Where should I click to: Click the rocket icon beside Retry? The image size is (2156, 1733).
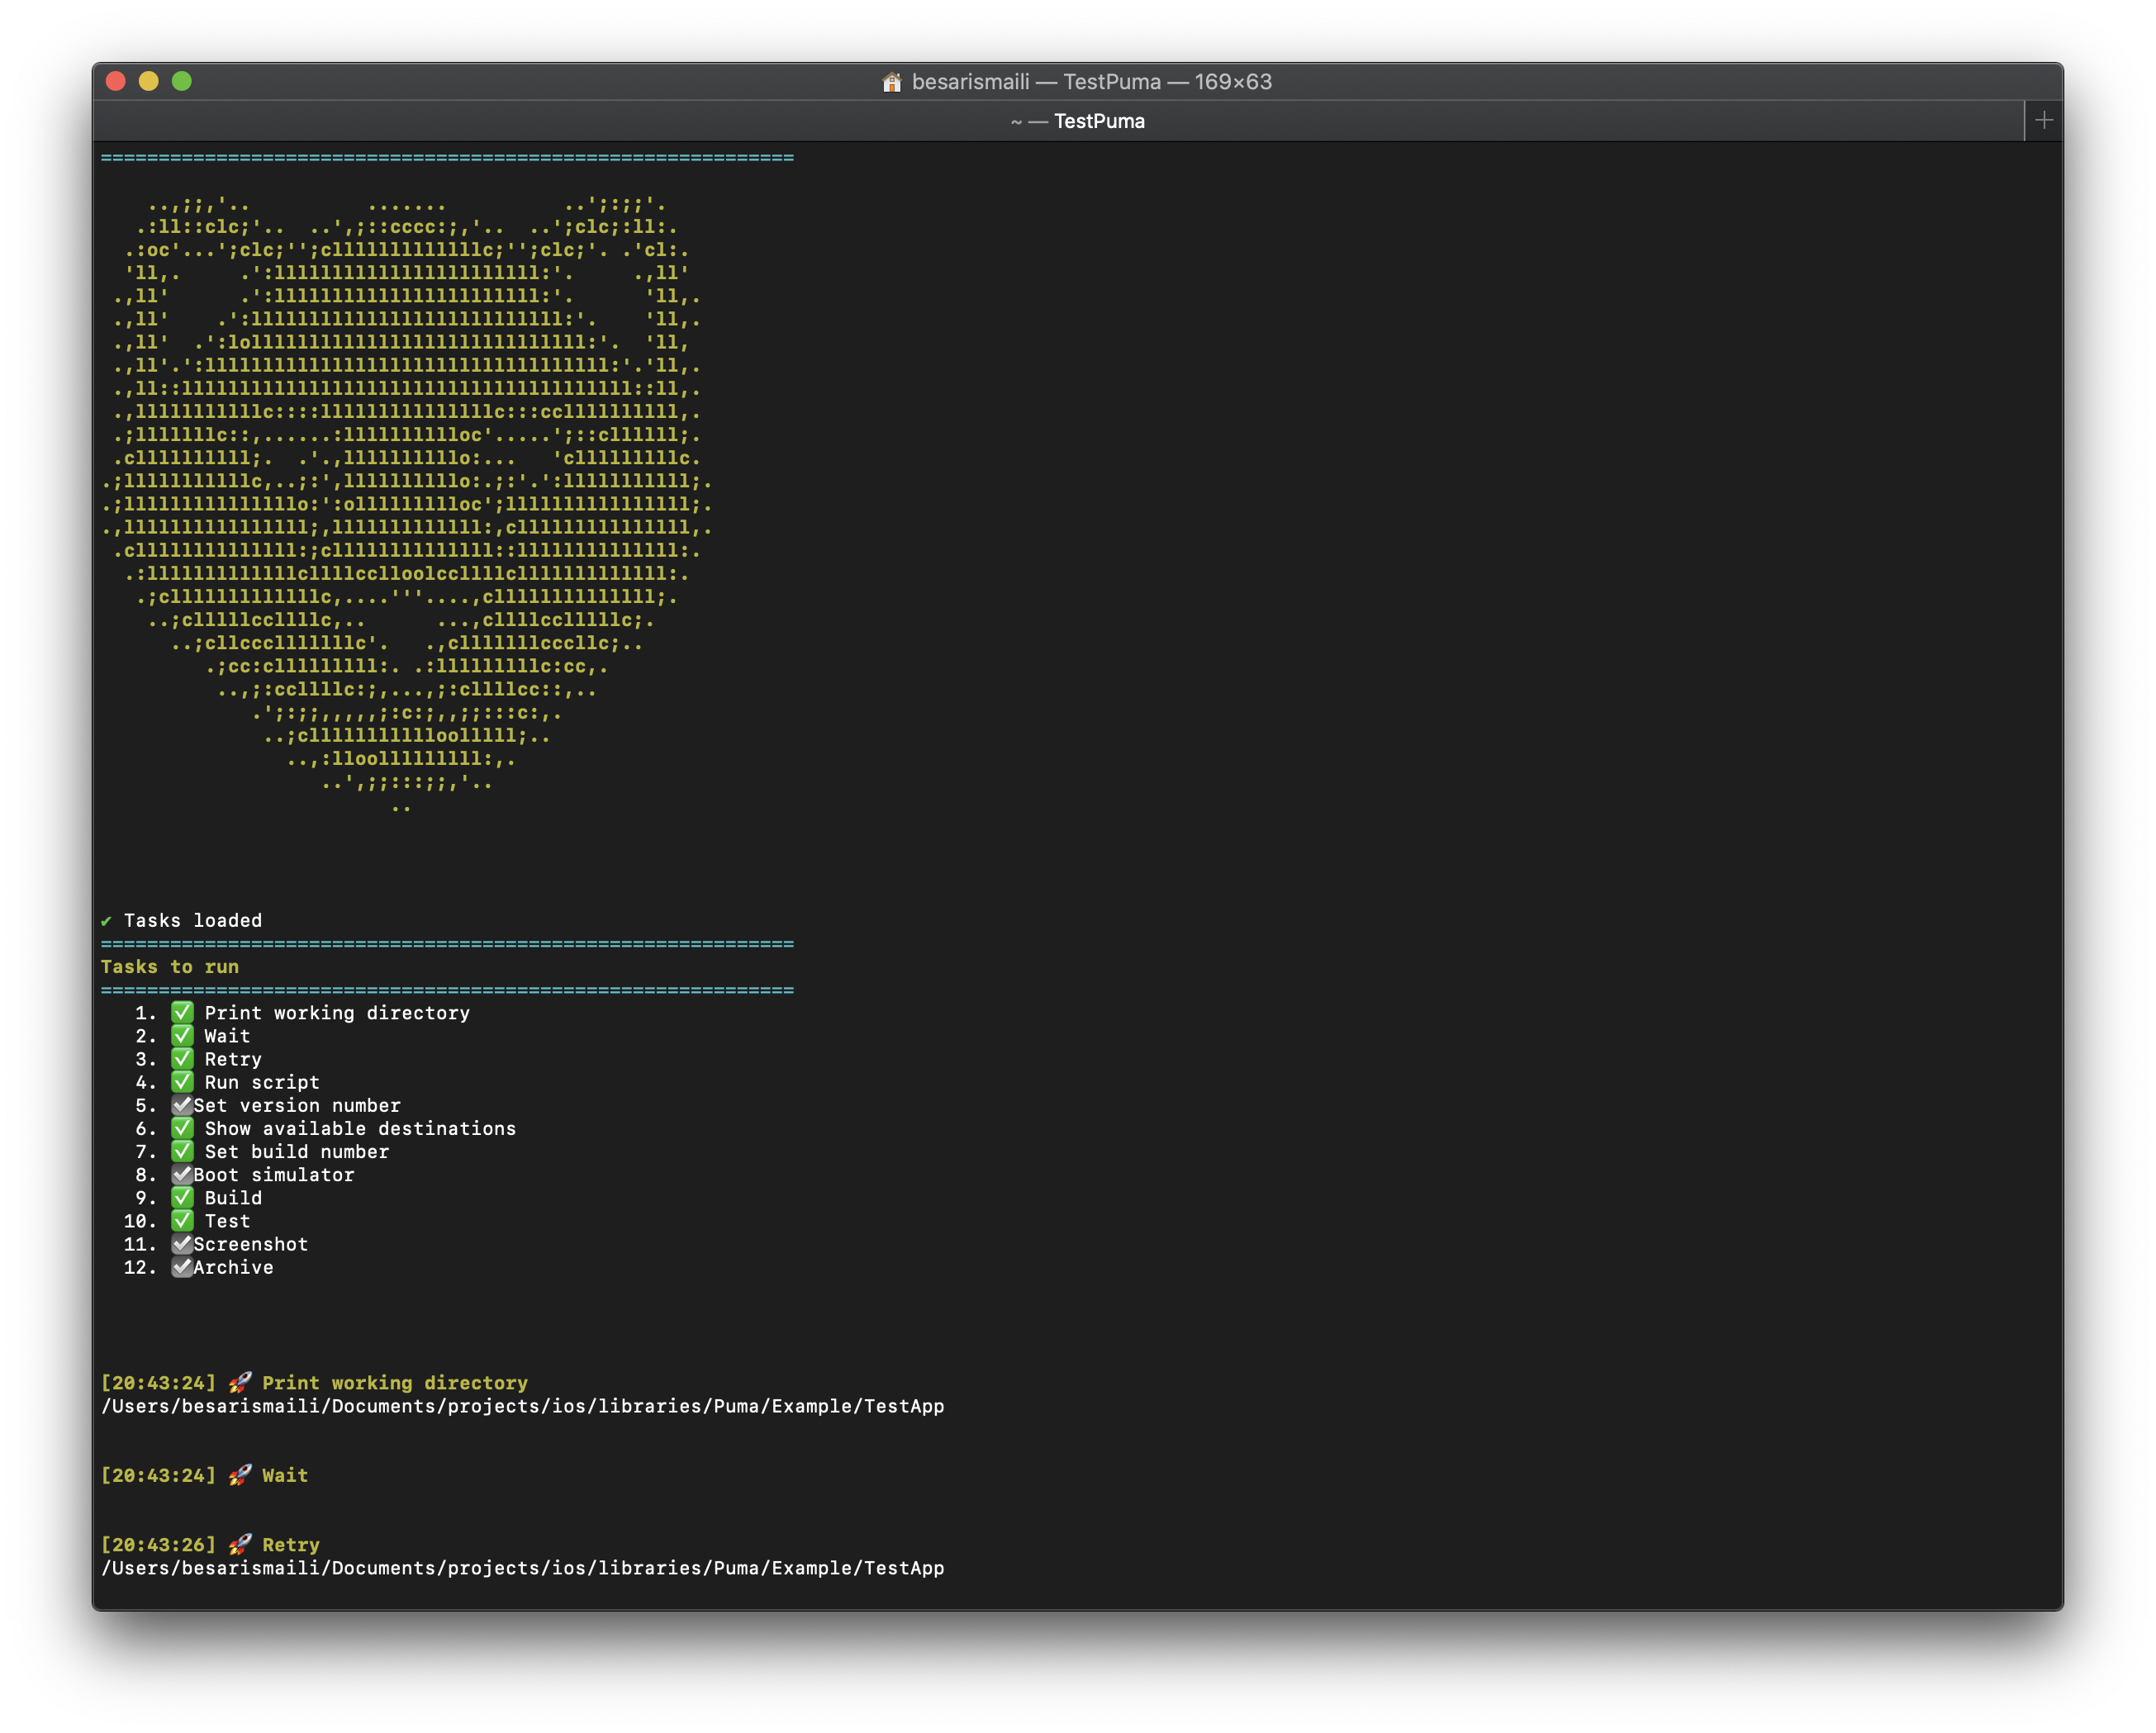[240, 1544]
